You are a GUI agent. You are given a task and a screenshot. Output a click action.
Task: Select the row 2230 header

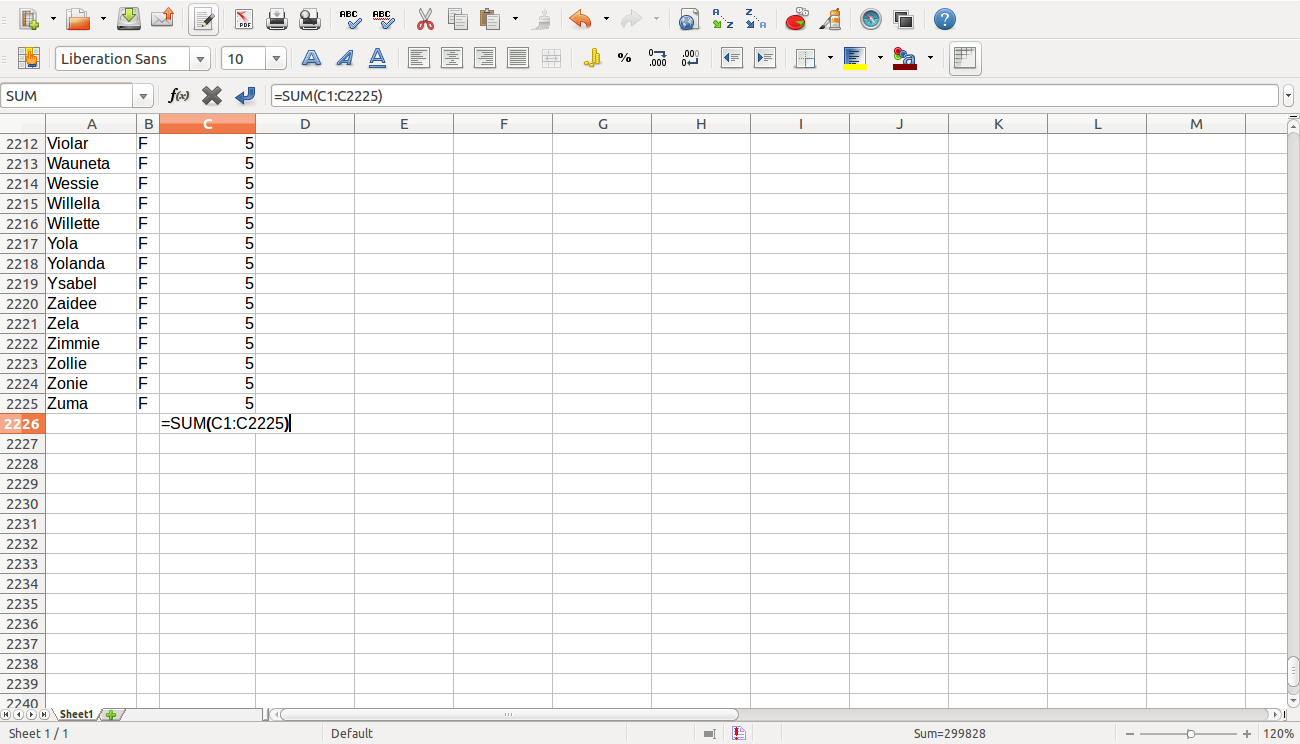pos(22,504)
